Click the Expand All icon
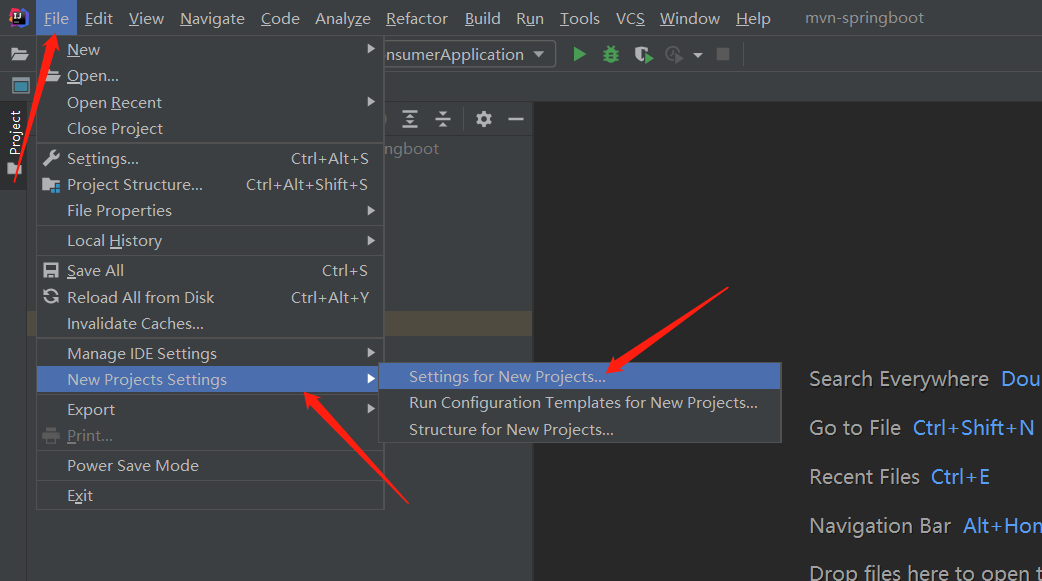The width and height of the screenshot is (1042, 581). [x=410, y=119]
